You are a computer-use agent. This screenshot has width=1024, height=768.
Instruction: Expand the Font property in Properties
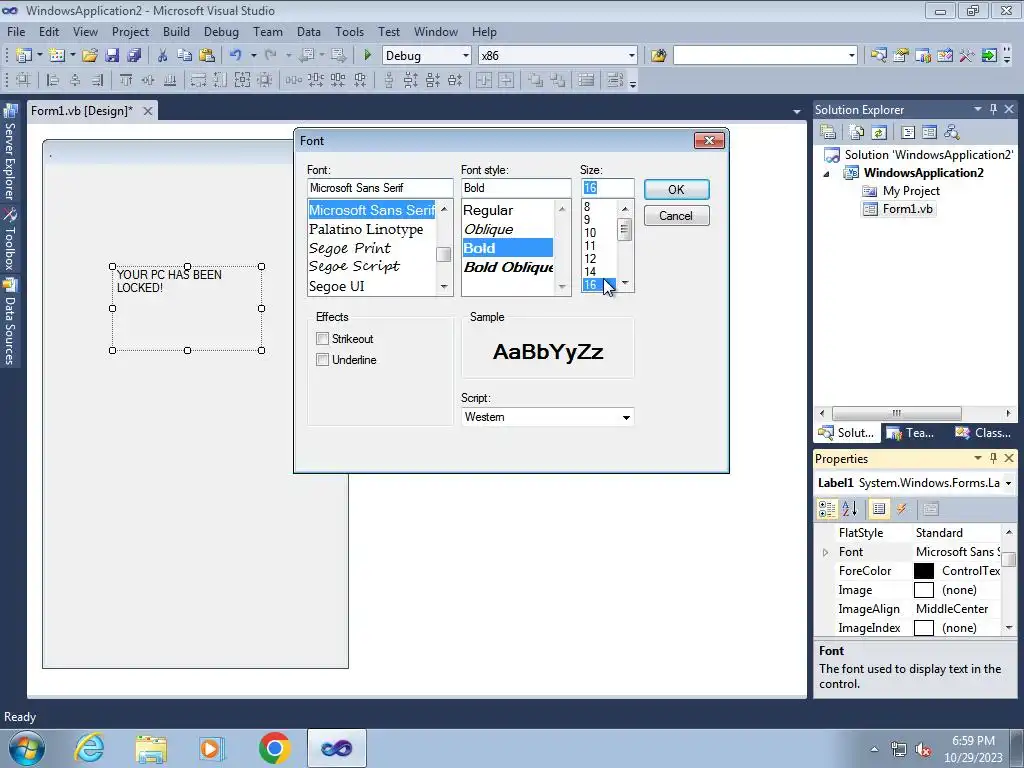coord(825,552)
